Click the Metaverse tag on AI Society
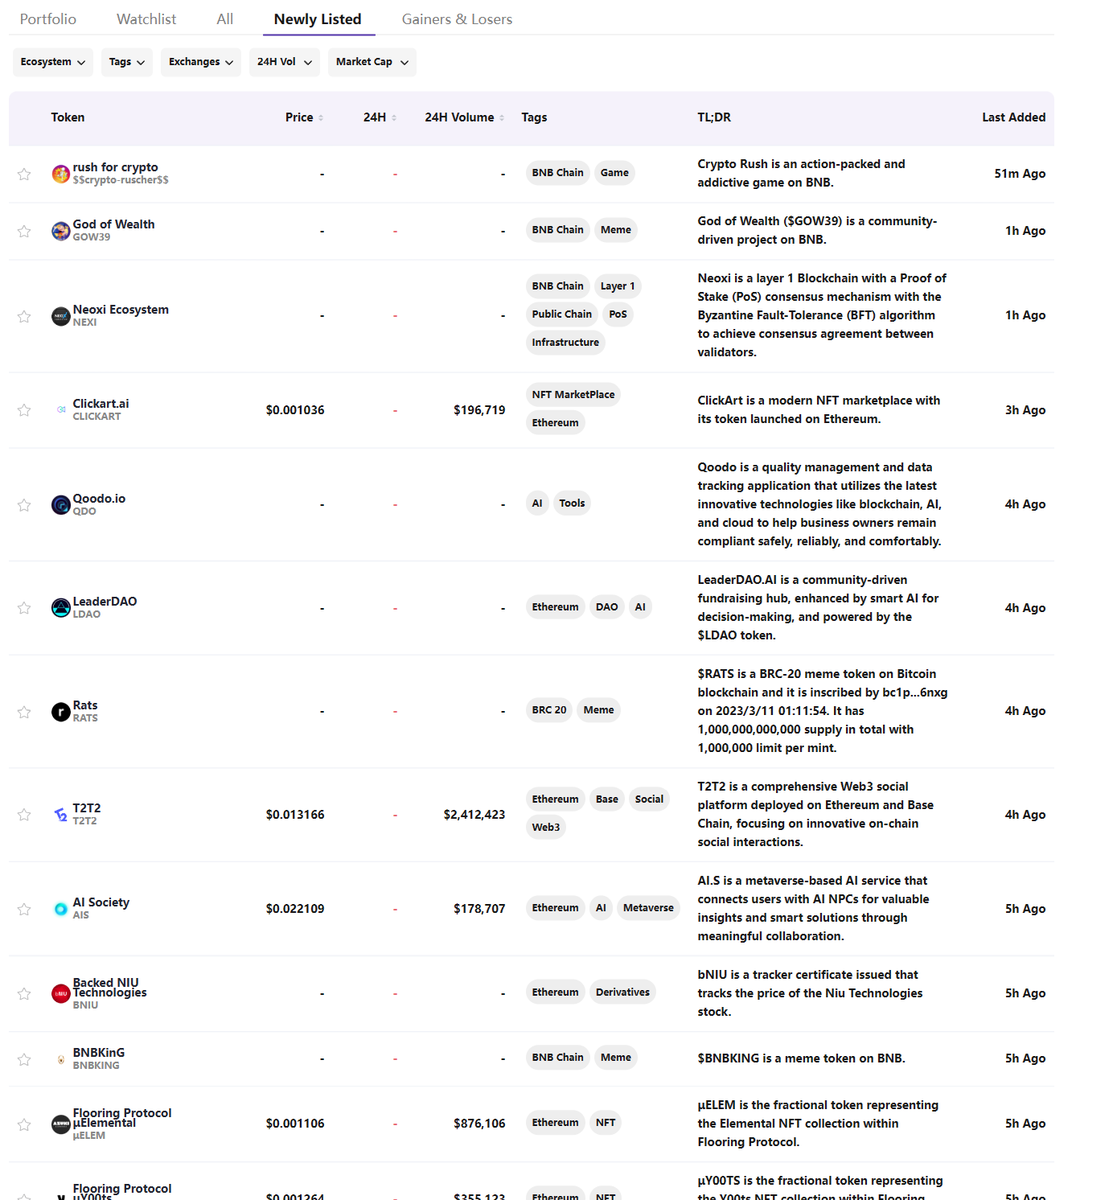The image size is (1113, 1200). click(648, 908)
